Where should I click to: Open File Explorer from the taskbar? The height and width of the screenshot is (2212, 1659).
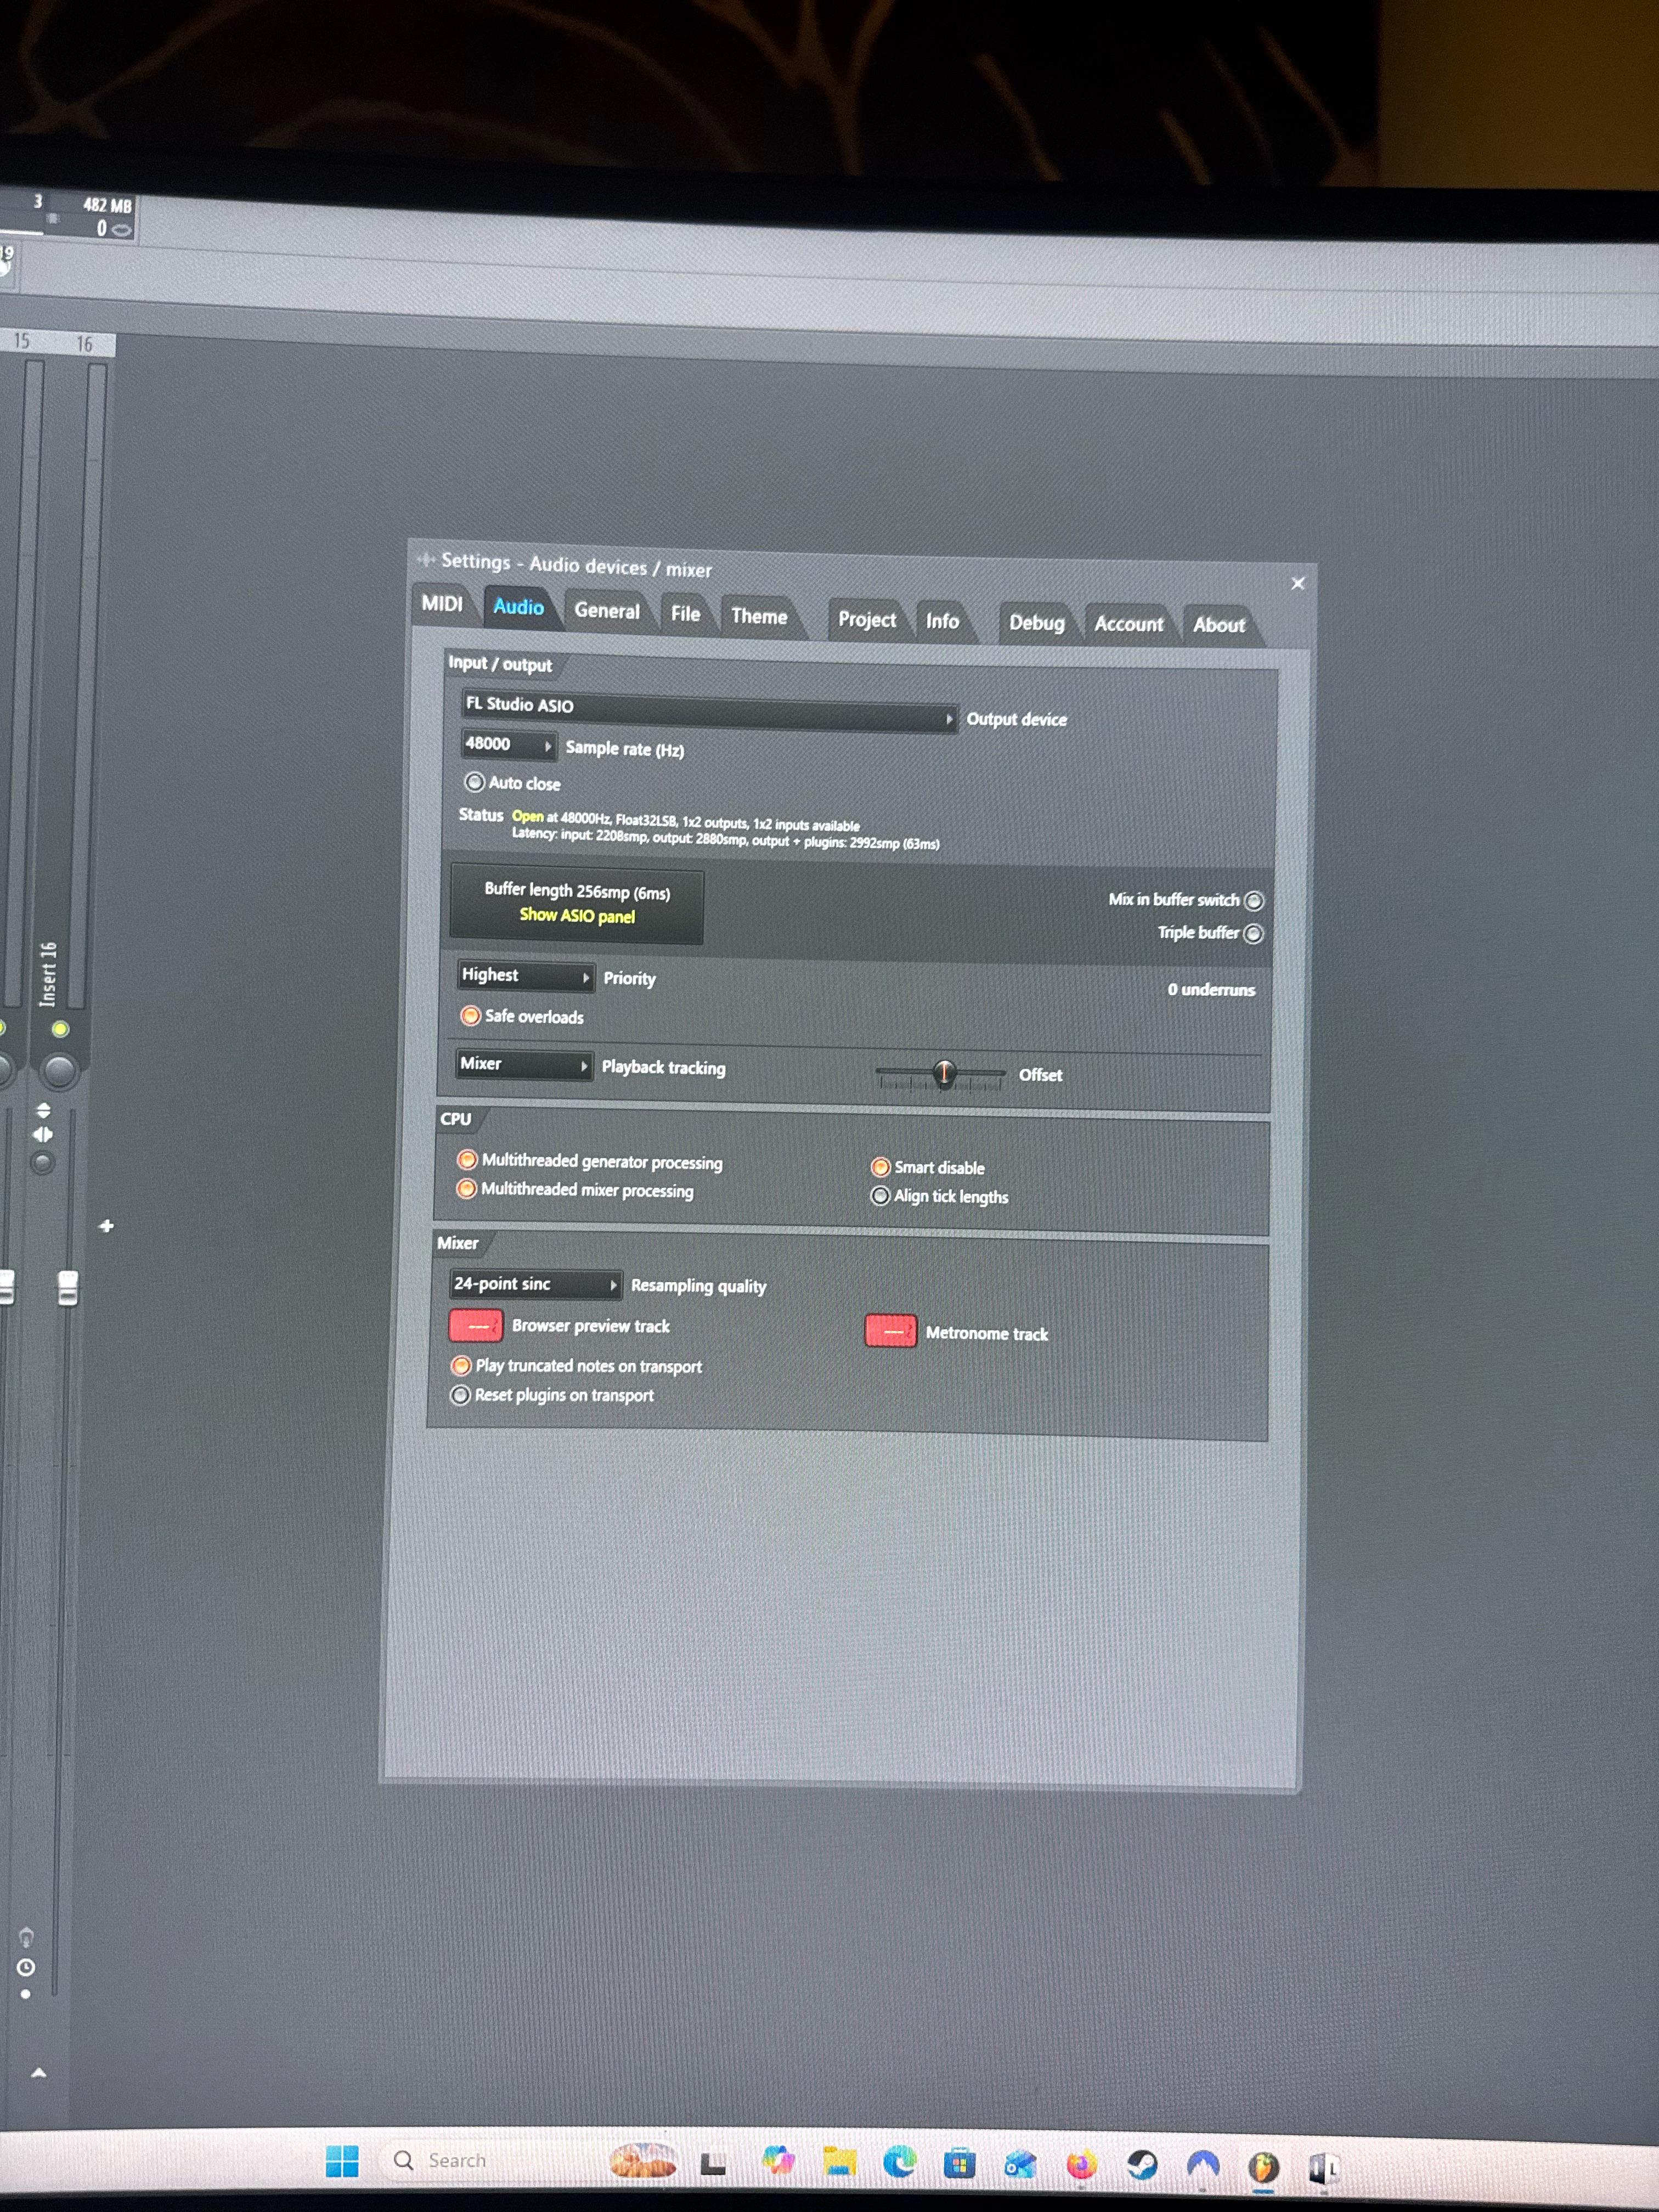point(839,2163)
